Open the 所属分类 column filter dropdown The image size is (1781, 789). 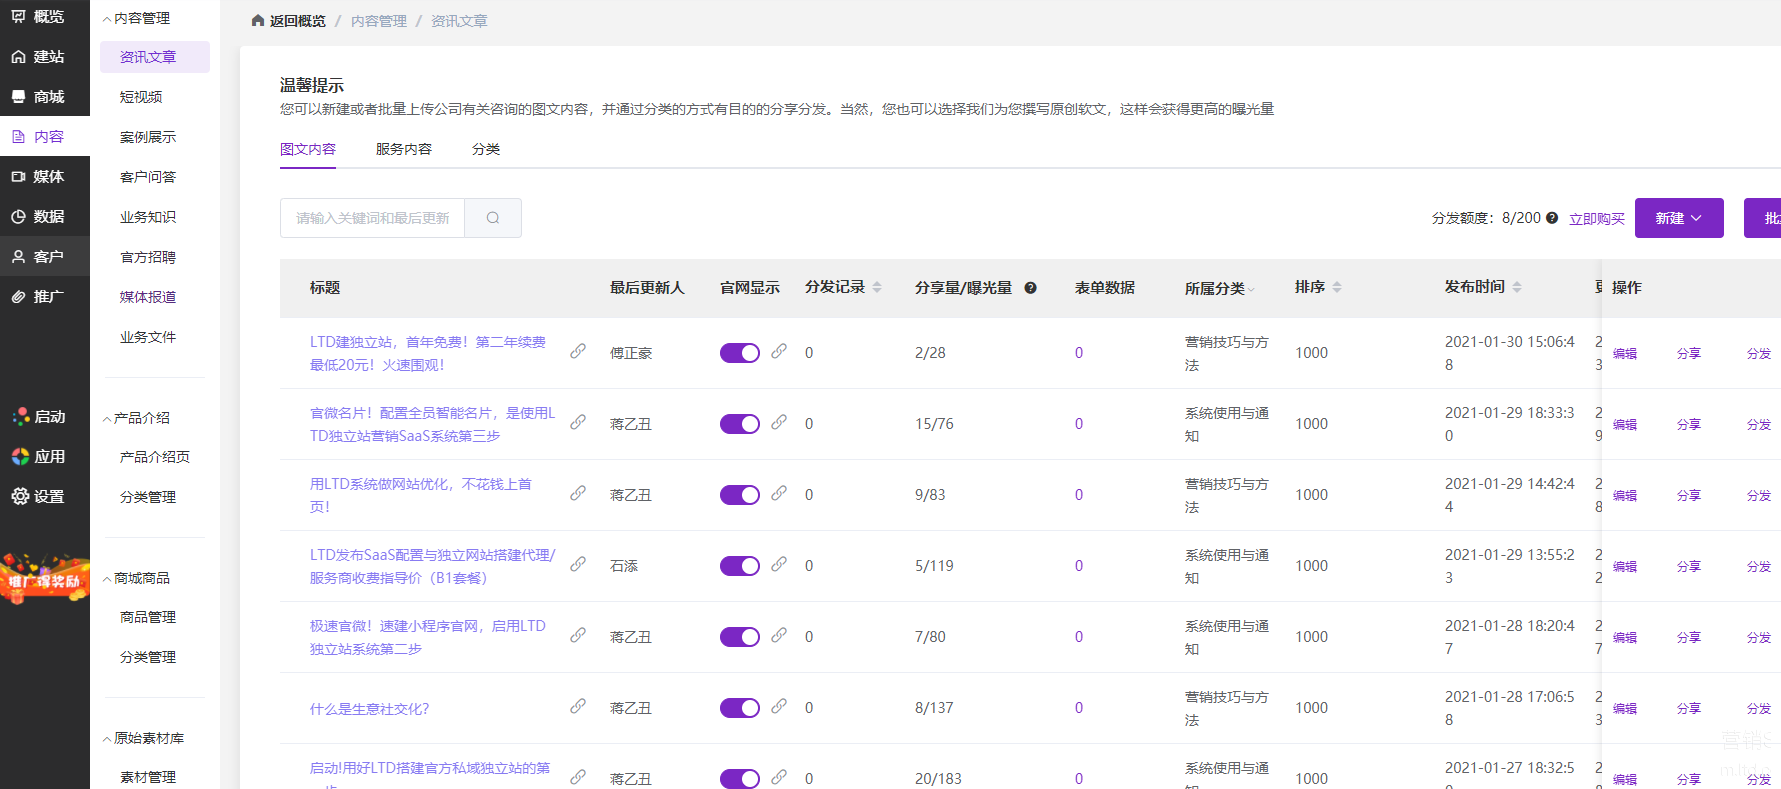(1250, 289)
